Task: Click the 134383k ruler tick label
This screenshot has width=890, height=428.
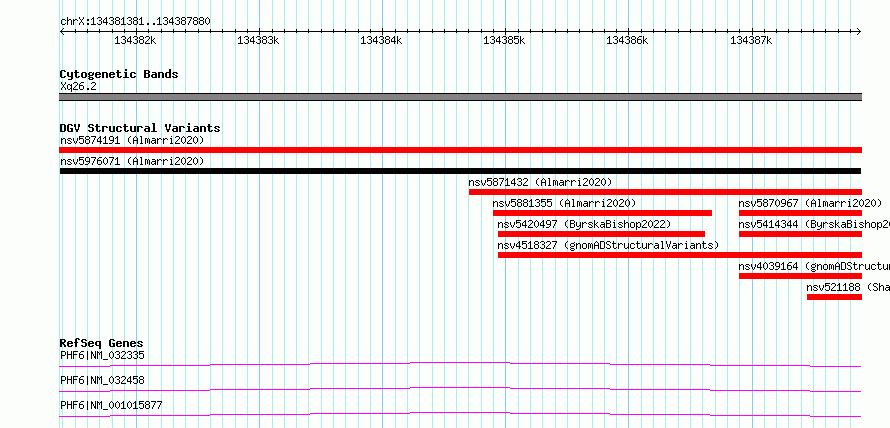Action: tap(258, 41)
